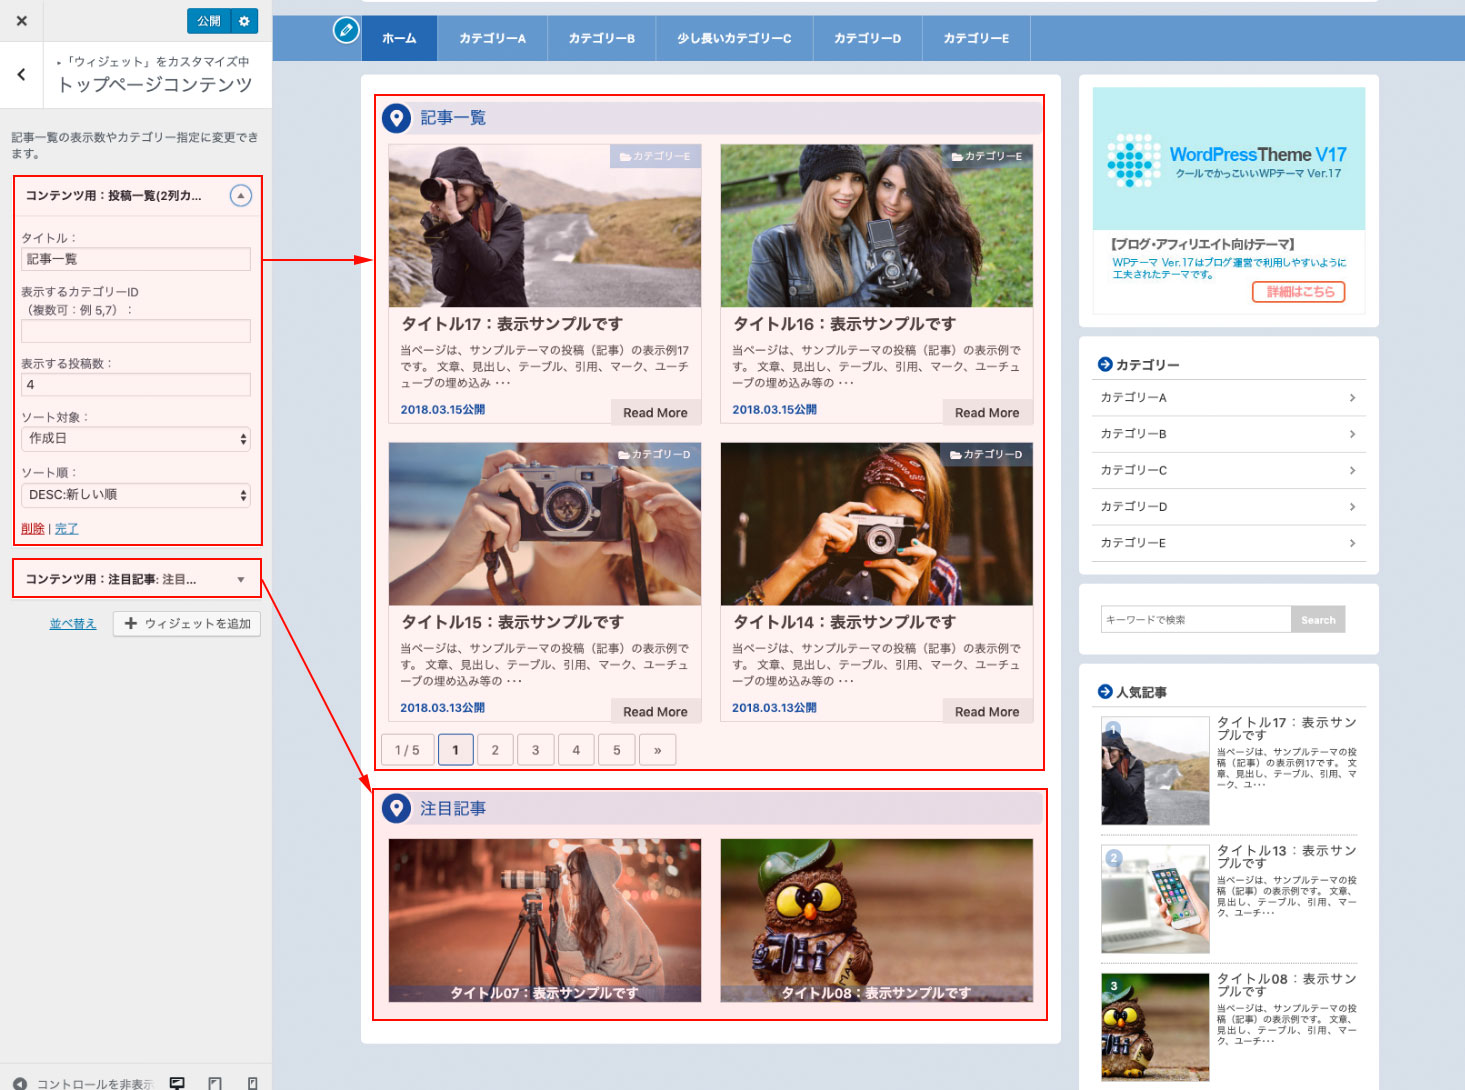The width and height of the screenshot is (1465, 1090).
Task: Click the 表示する投稿数 input field
Action: pyautogui.click(x=136, y=385)
